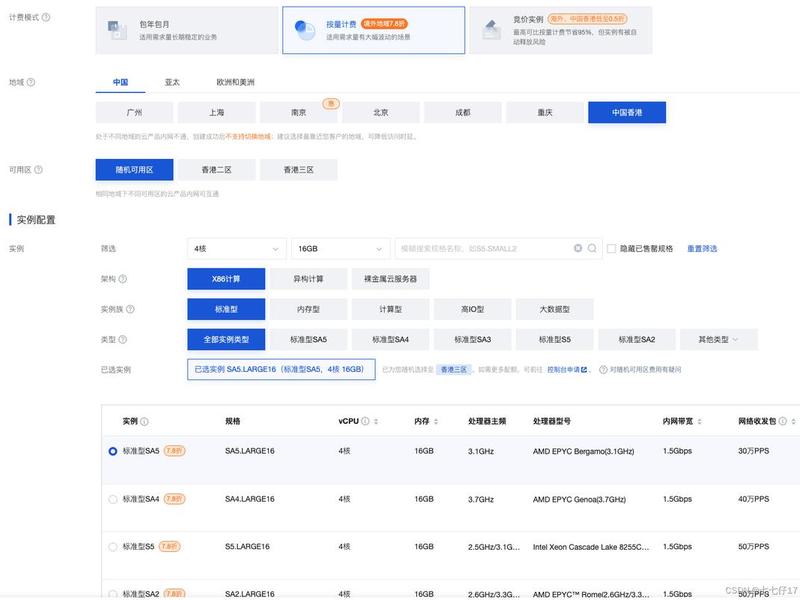
Task: Click SA4.LARGE16 spec cell
Action: pos(249,499)
